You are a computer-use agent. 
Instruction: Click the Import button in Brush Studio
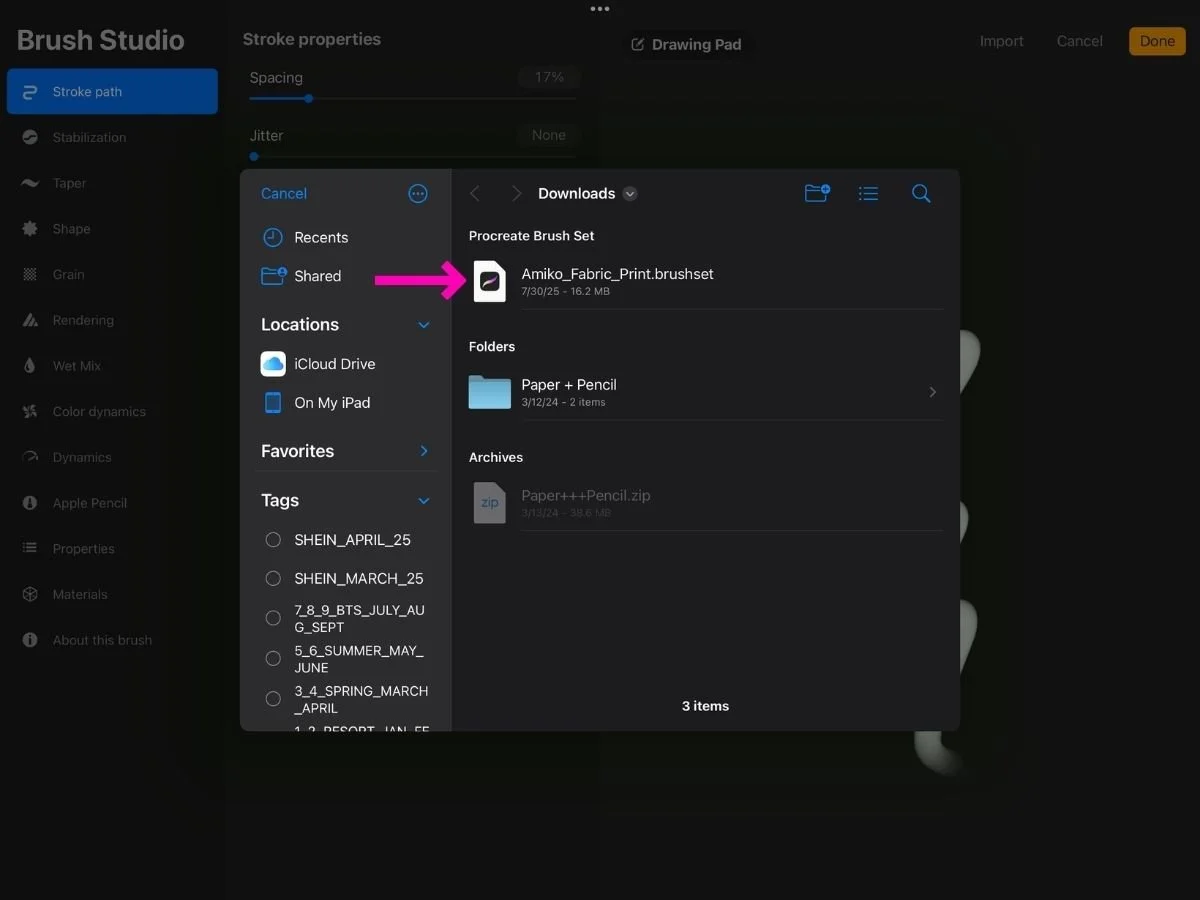point(1001,41)
